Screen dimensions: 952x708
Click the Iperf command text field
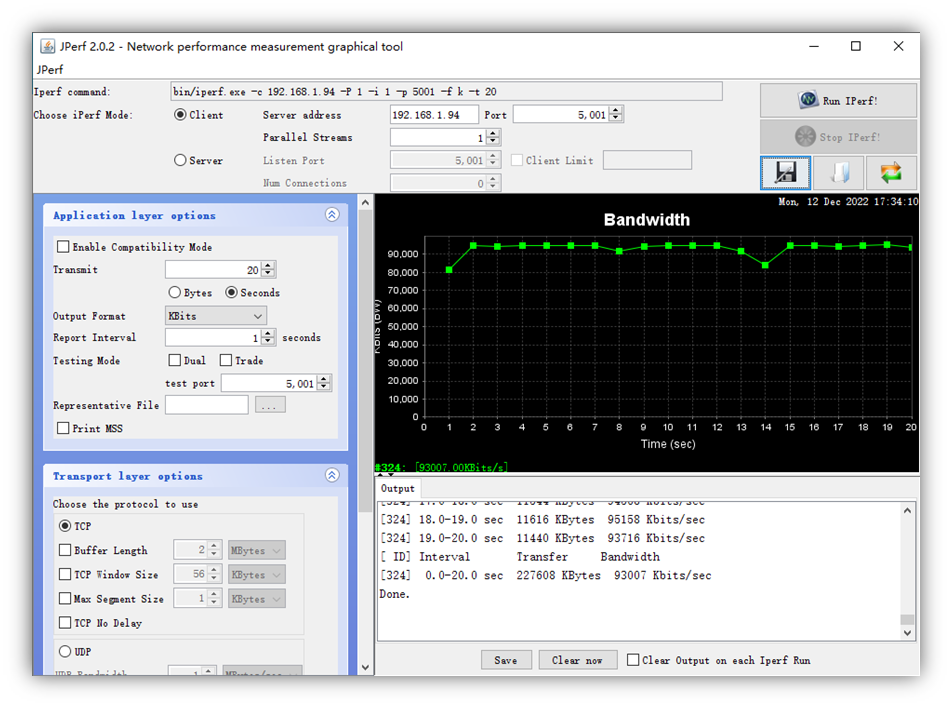[x=446, y=92]
